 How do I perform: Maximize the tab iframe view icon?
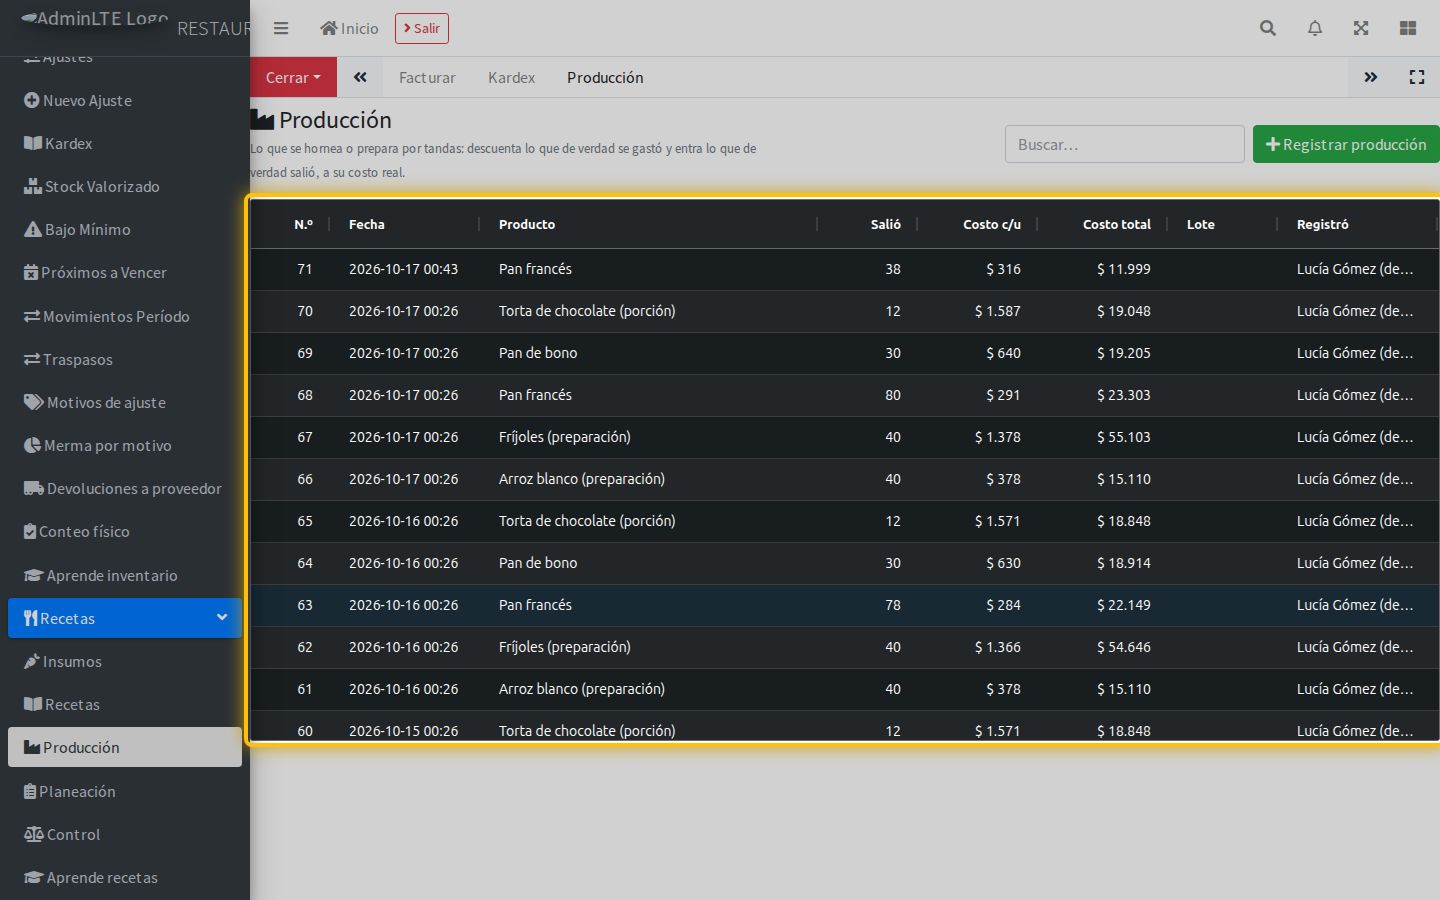coord(1417,77)
